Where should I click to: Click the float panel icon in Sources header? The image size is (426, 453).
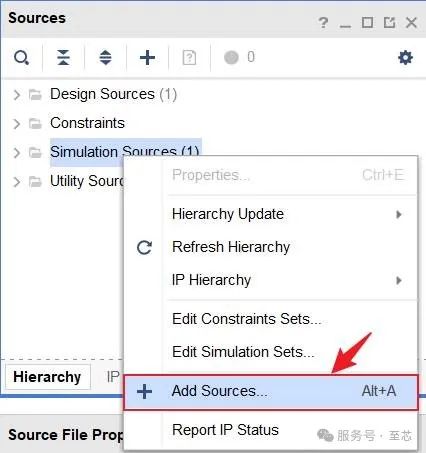[x=389, y=23]
